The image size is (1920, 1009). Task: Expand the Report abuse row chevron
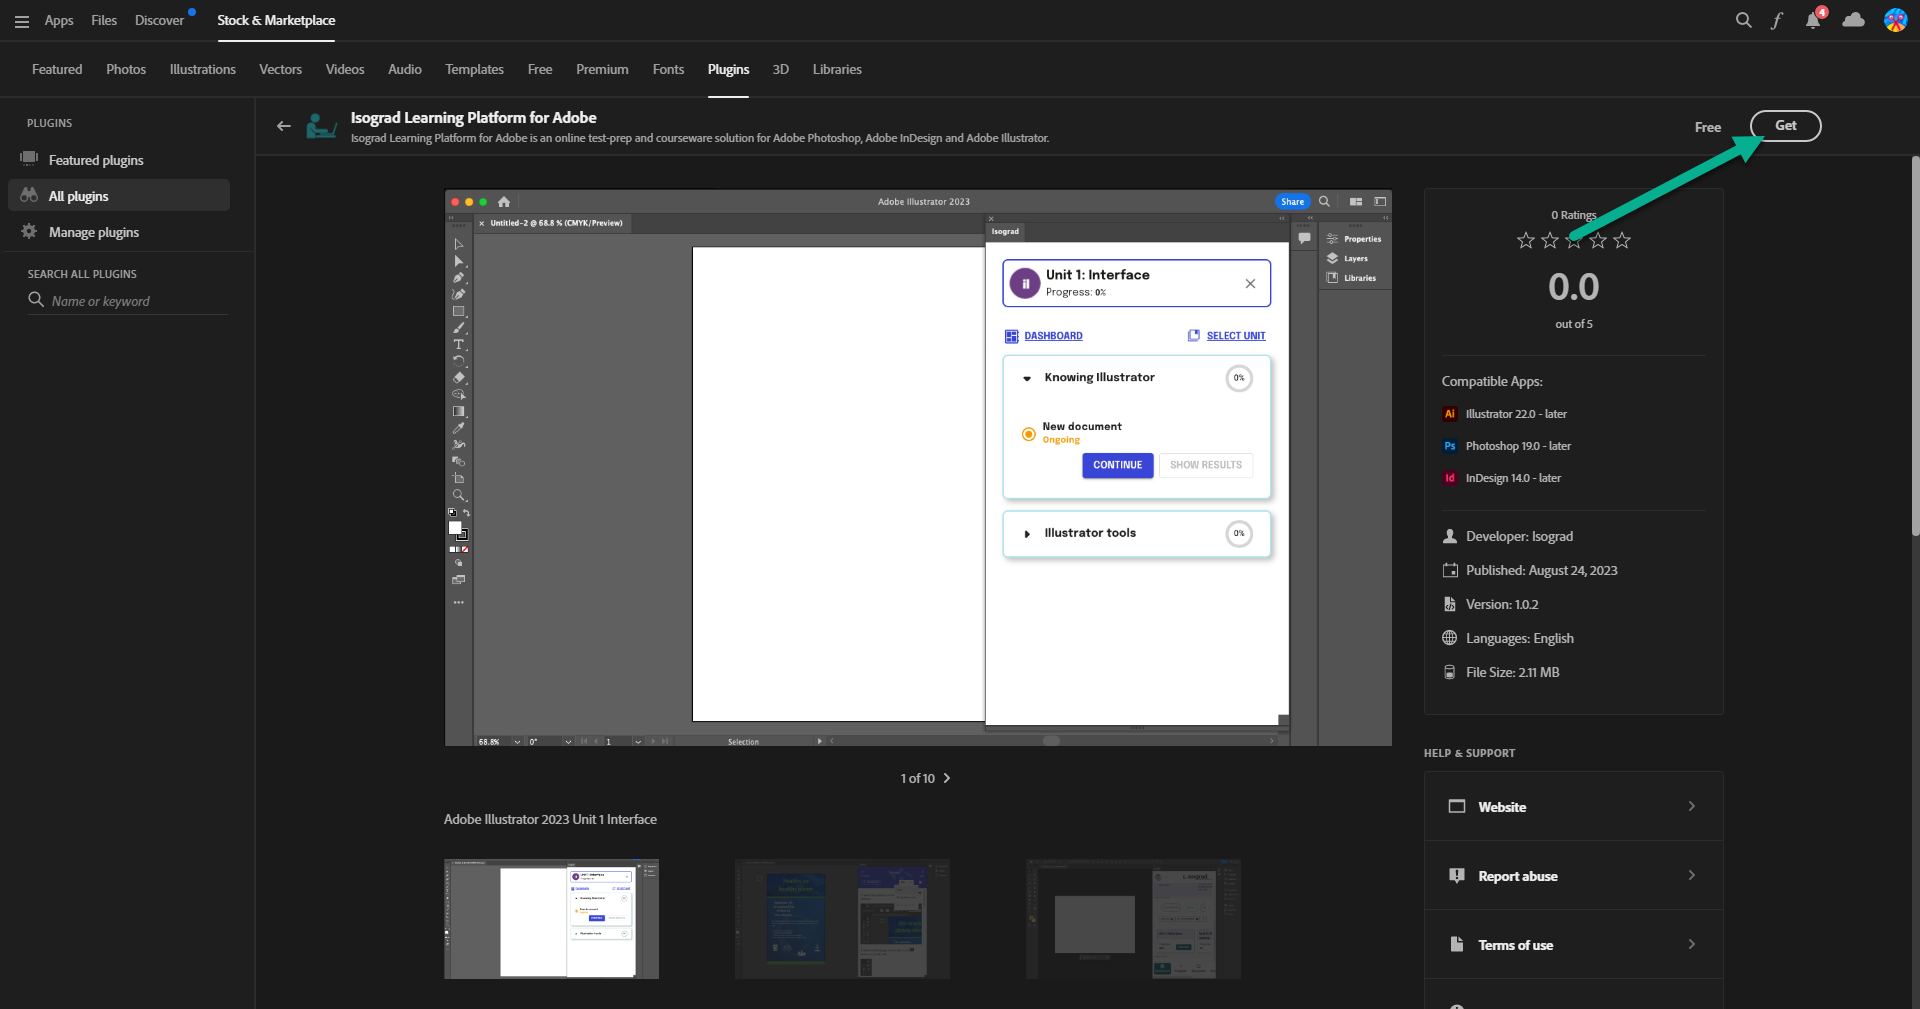(1692, 875)
